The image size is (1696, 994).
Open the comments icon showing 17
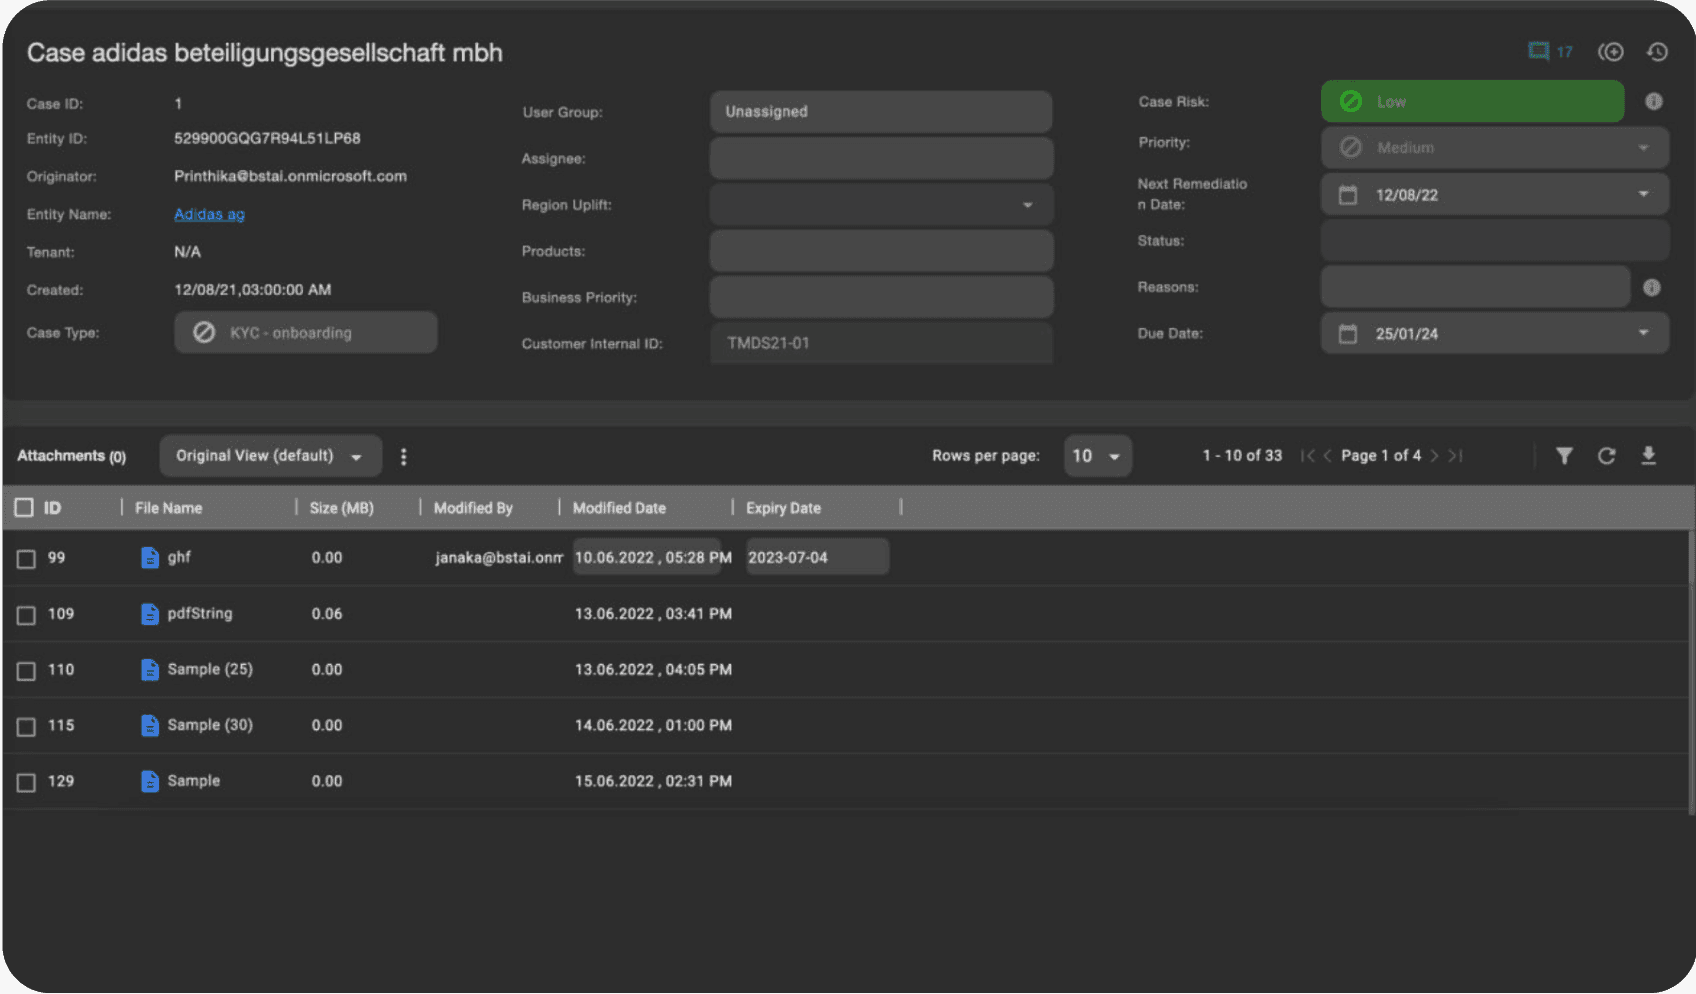point(1549,52)
